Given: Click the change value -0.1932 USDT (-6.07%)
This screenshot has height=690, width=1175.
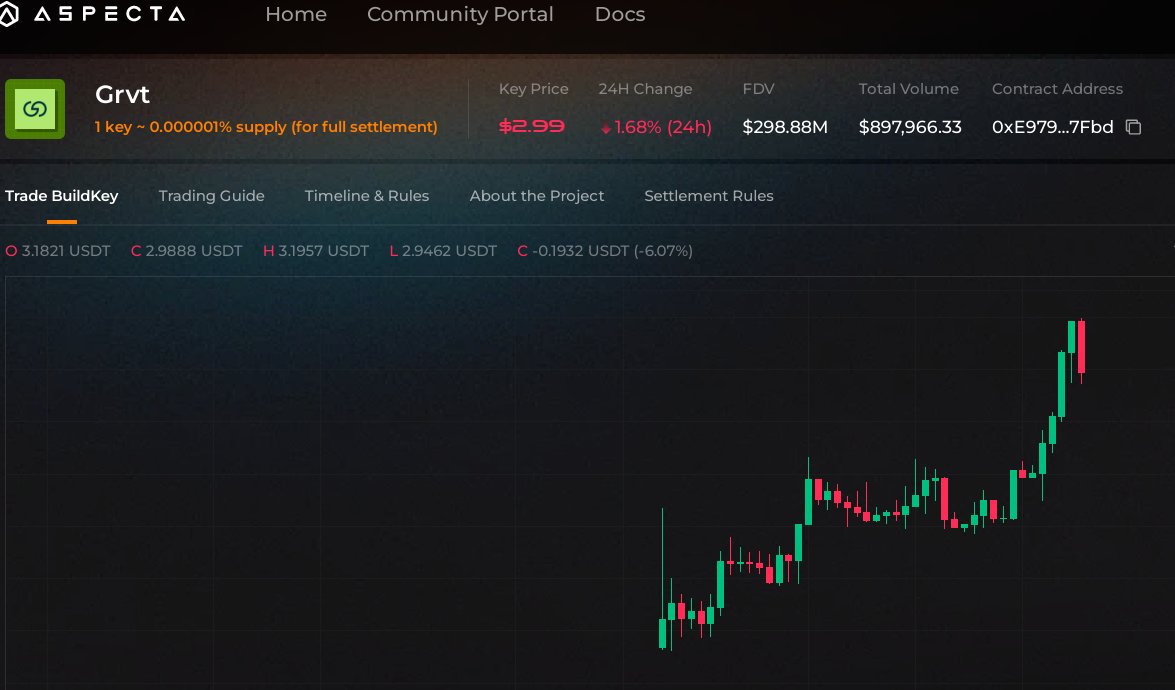Looking at the screenshot, I should tap(612, 251).
